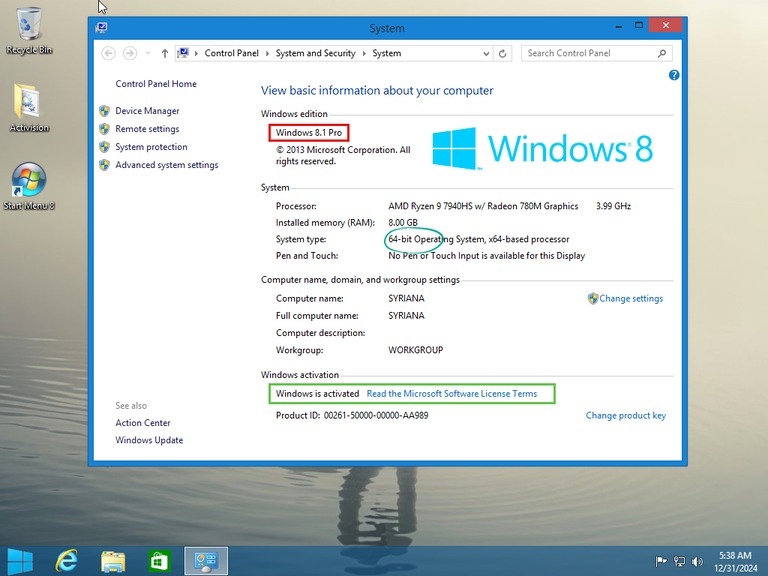Click the shield icon beside Change settings

593,298
